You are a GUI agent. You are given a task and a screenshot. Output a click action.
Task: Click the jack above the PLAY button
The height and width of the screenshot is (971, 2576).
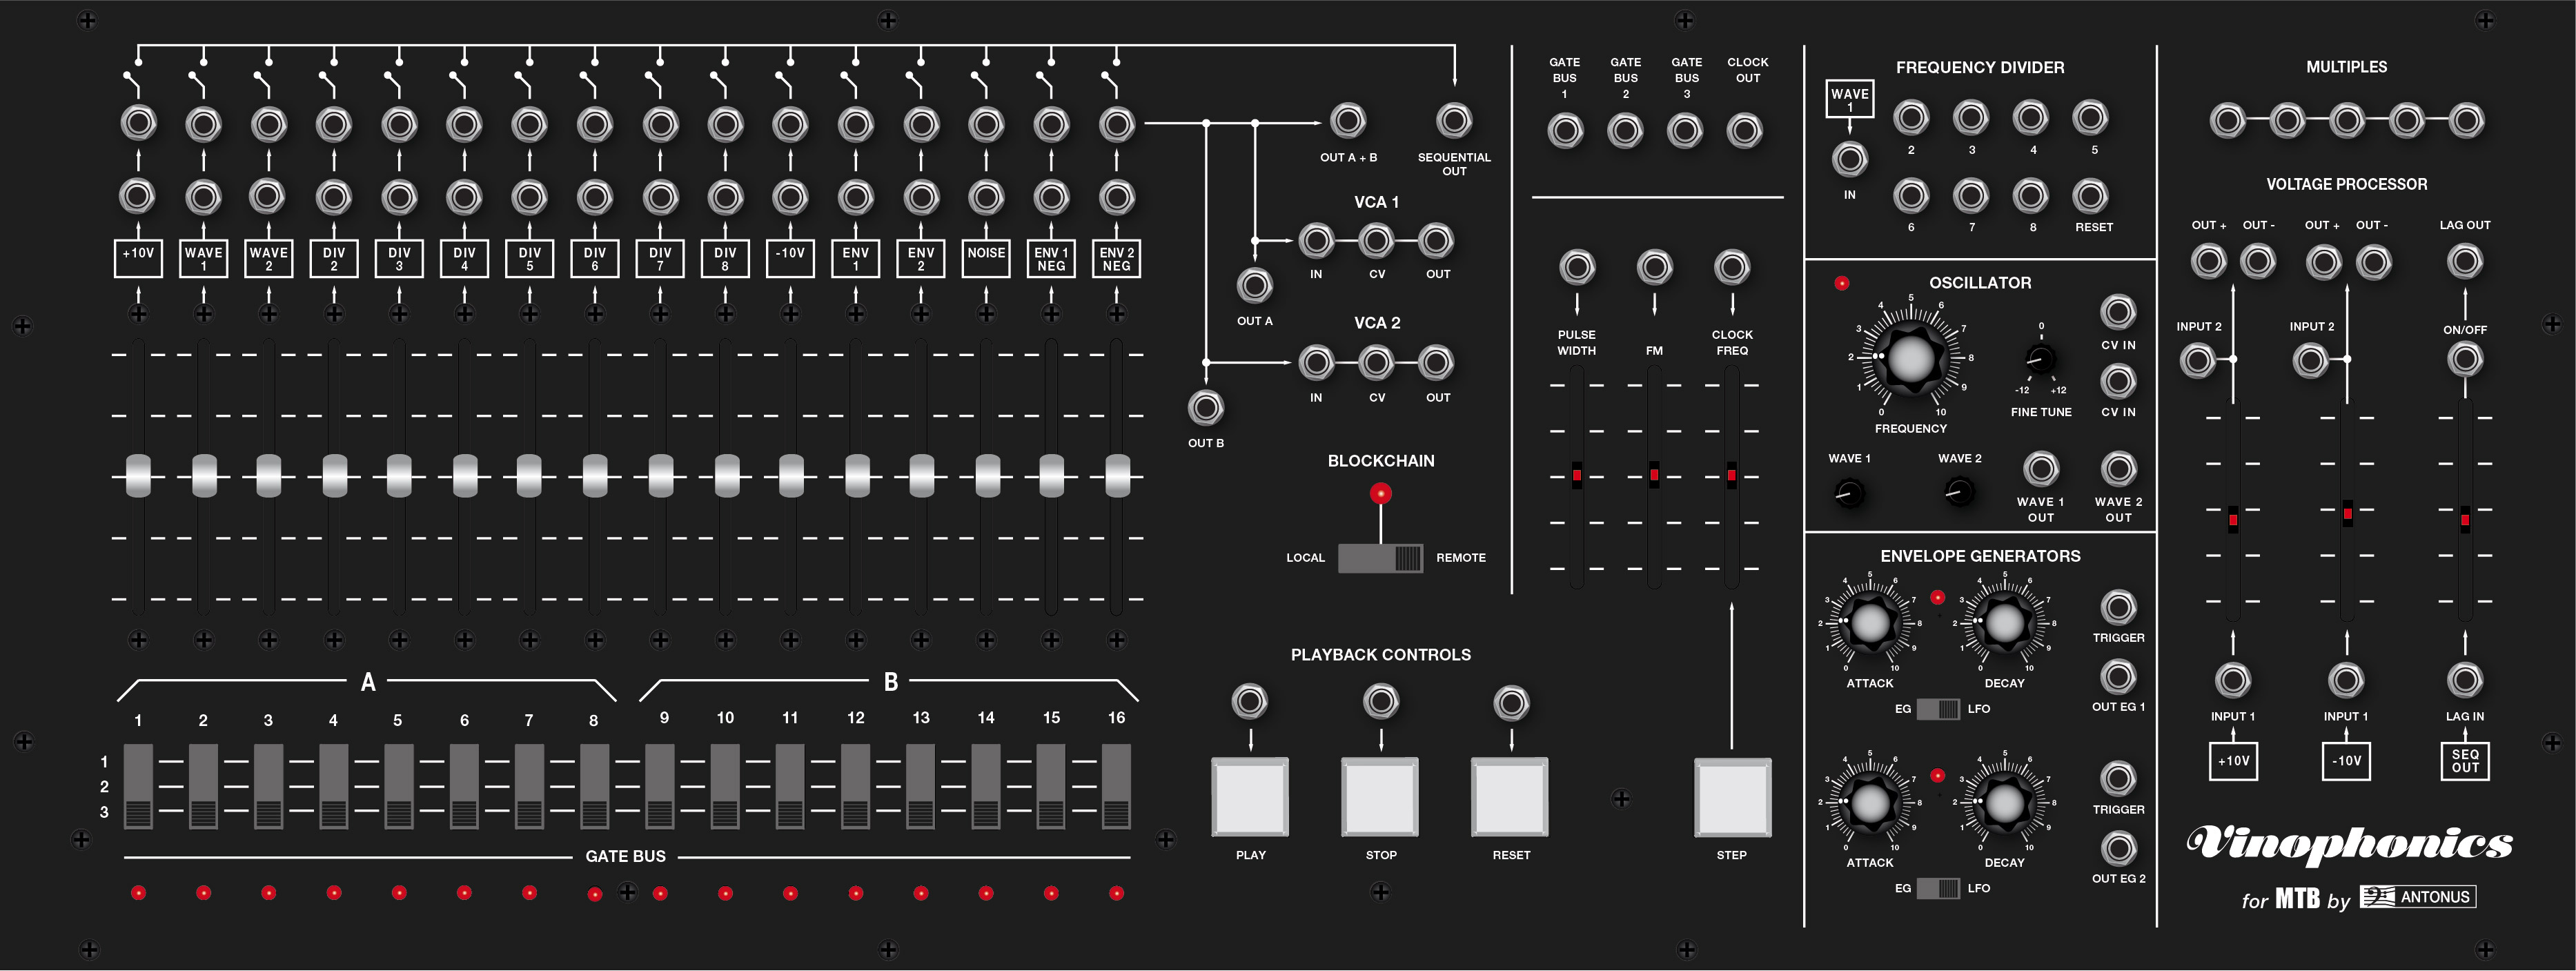[1249, 701]
